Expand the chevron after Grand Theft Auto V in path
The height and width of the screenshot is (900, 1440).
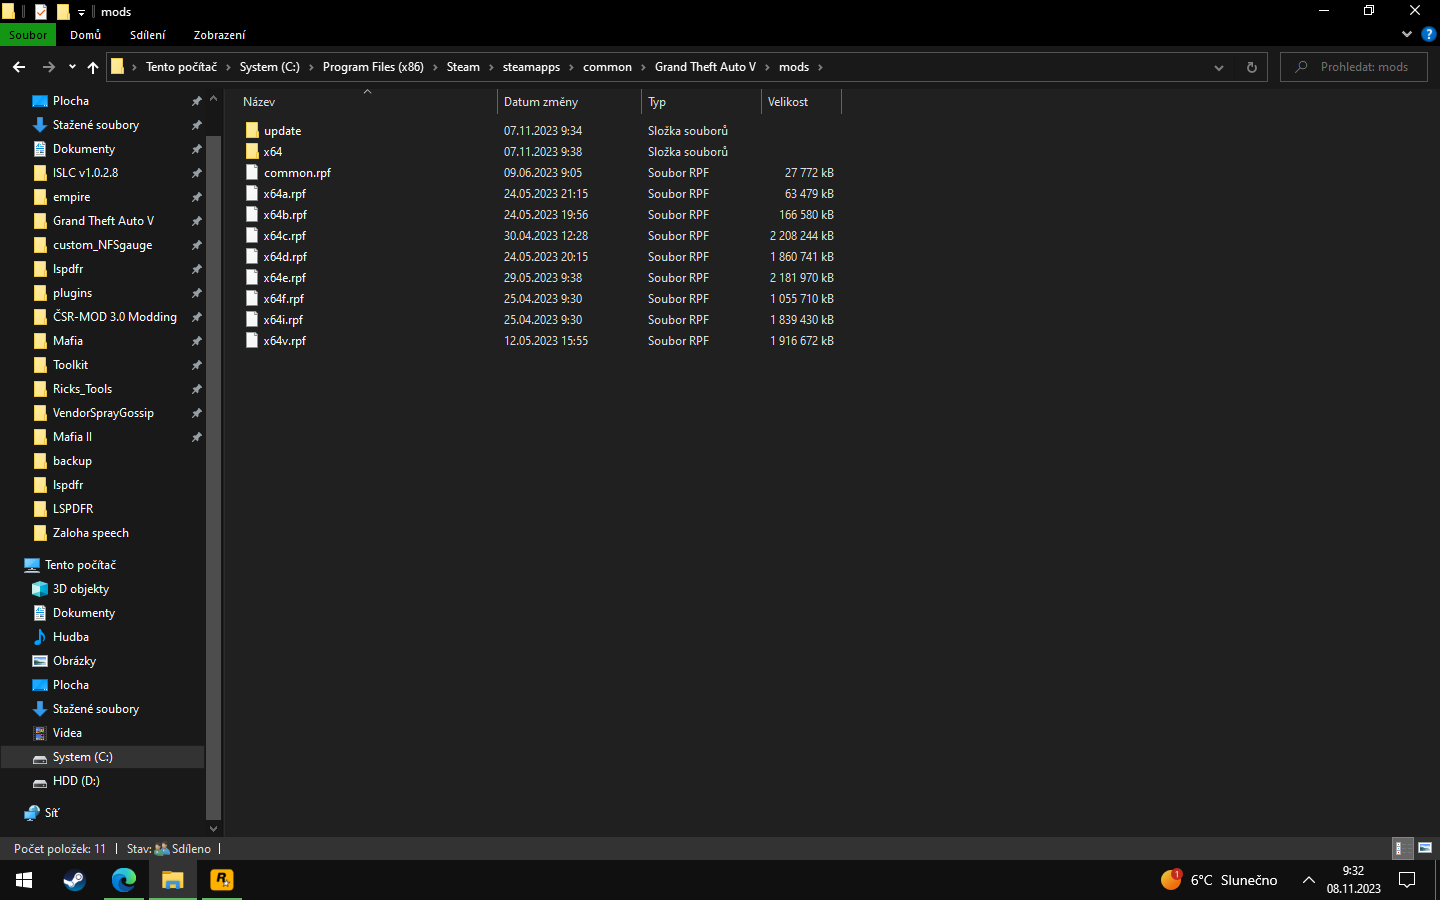767,67
